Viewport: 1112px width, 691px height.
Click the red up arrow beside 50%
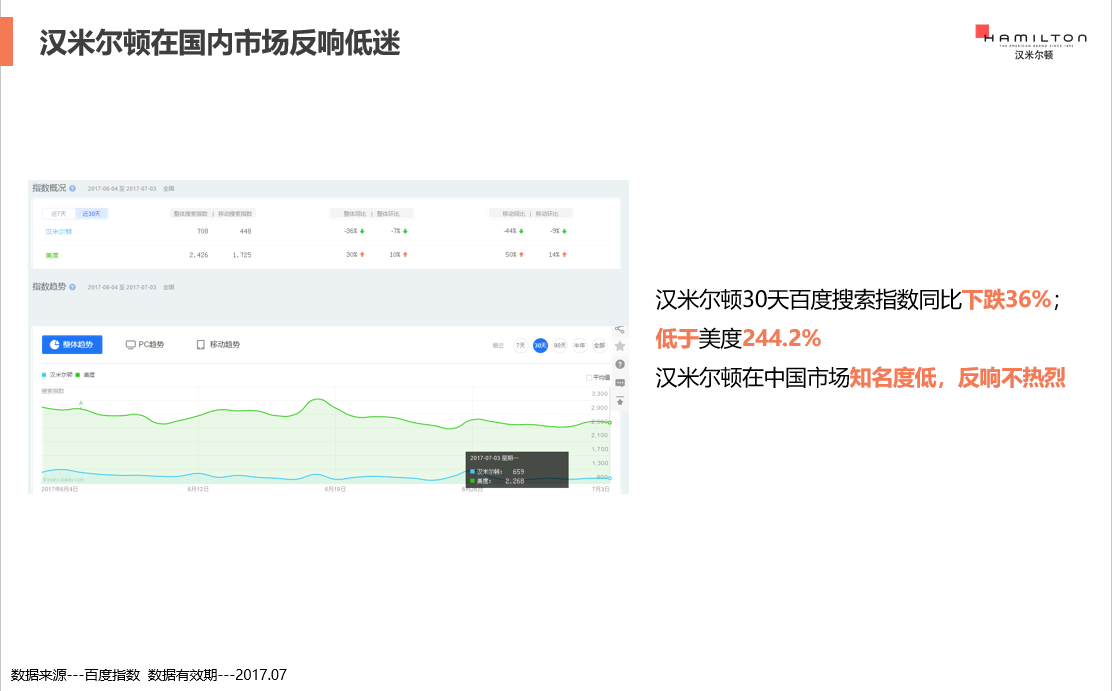521,255
